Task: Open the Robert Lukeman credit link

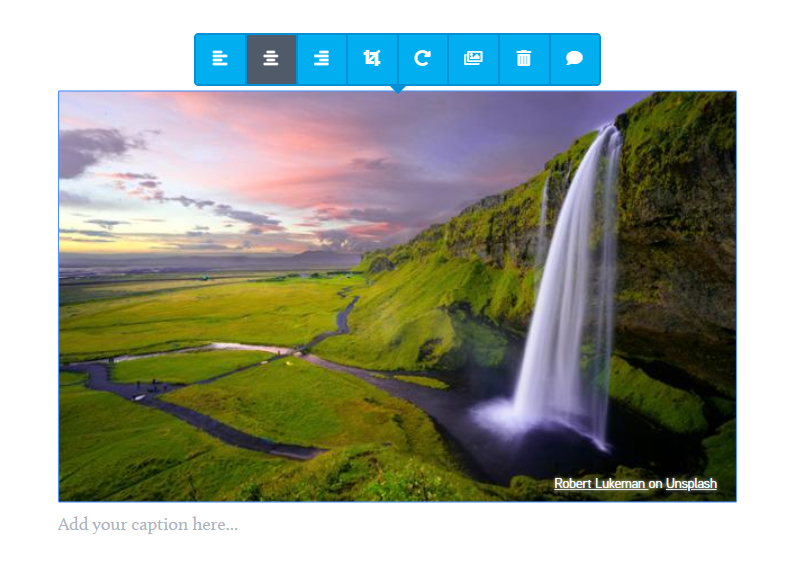Action: (599, 484)
